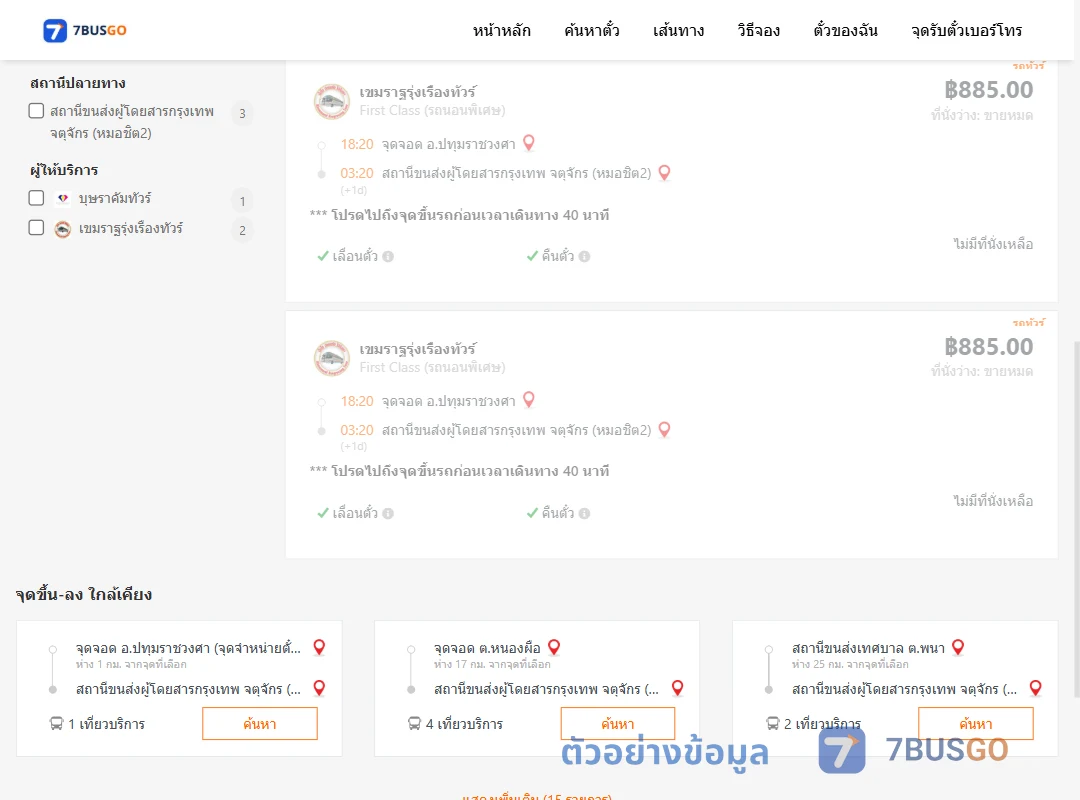Viewport: 1080px width, 800px height.
Task: Click bus icon beside 4 เที่ยวบริการ
Action: pos(414,724)
